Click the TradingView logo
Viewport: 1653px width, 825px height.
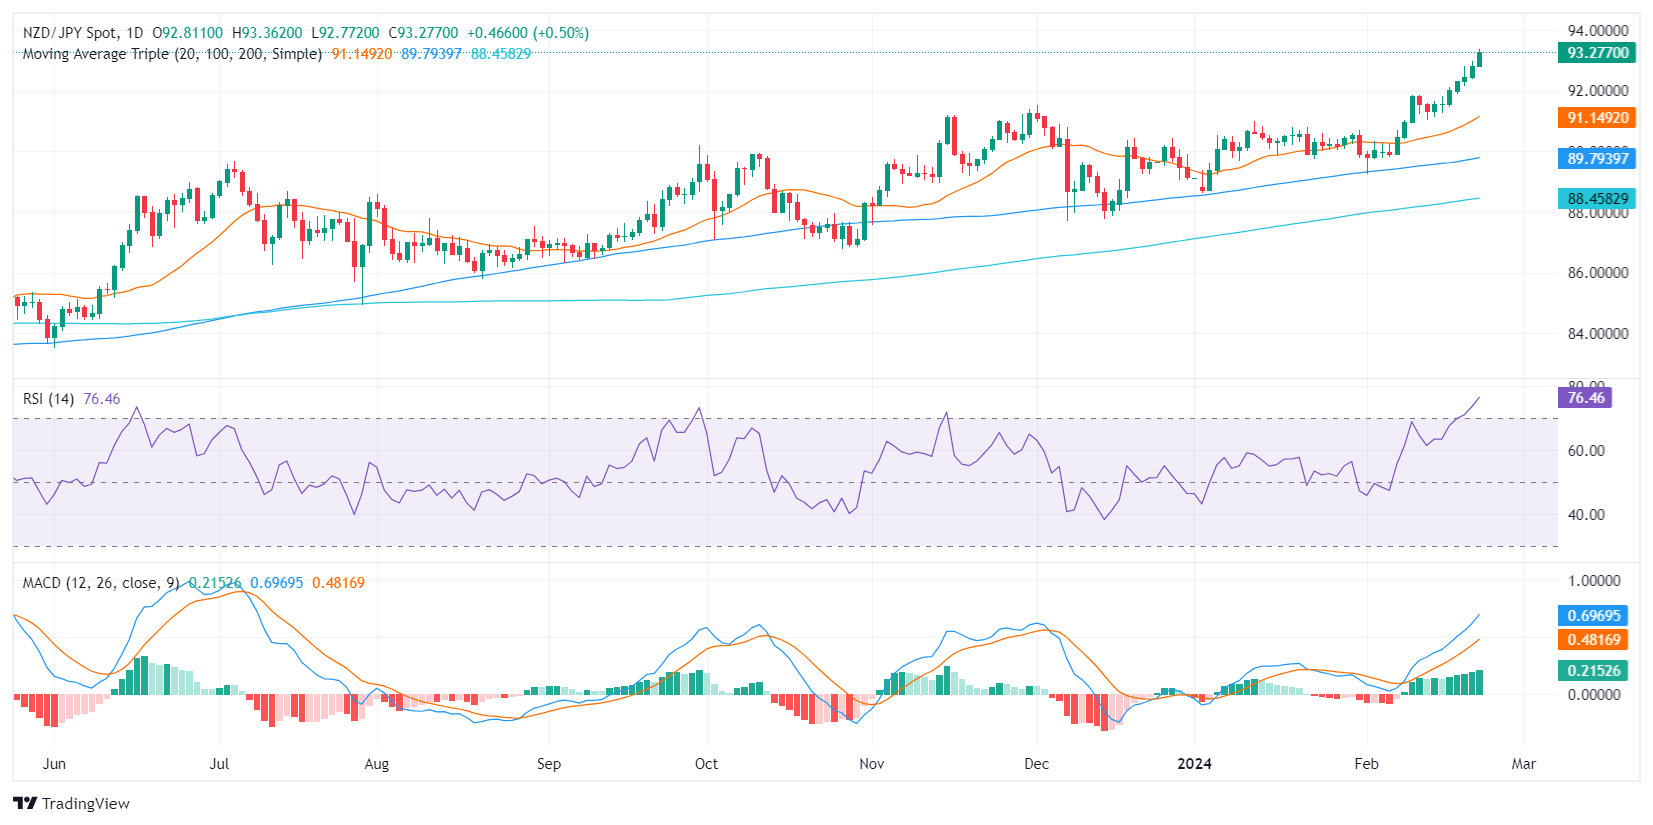[x=71, y=803]
